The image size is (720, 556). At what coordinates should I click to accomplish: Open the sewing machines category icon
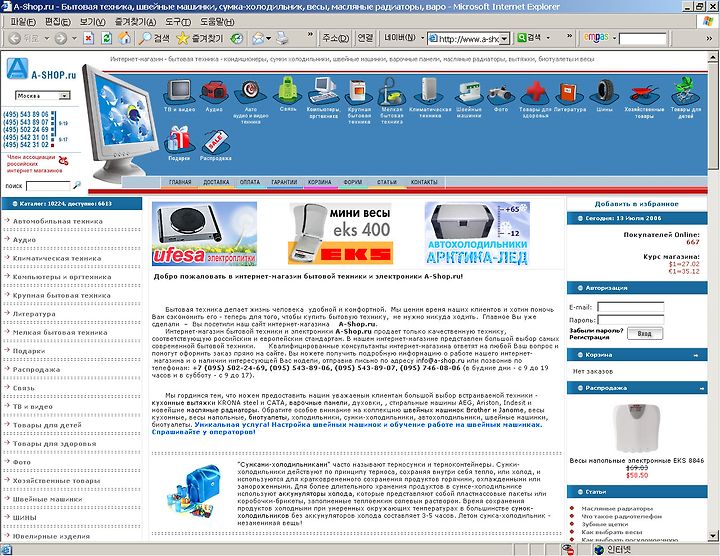coord(468,92)
